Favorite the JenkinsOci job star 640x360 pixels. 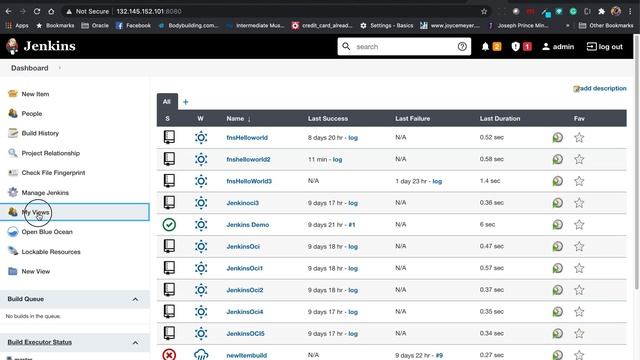(579, 246)
